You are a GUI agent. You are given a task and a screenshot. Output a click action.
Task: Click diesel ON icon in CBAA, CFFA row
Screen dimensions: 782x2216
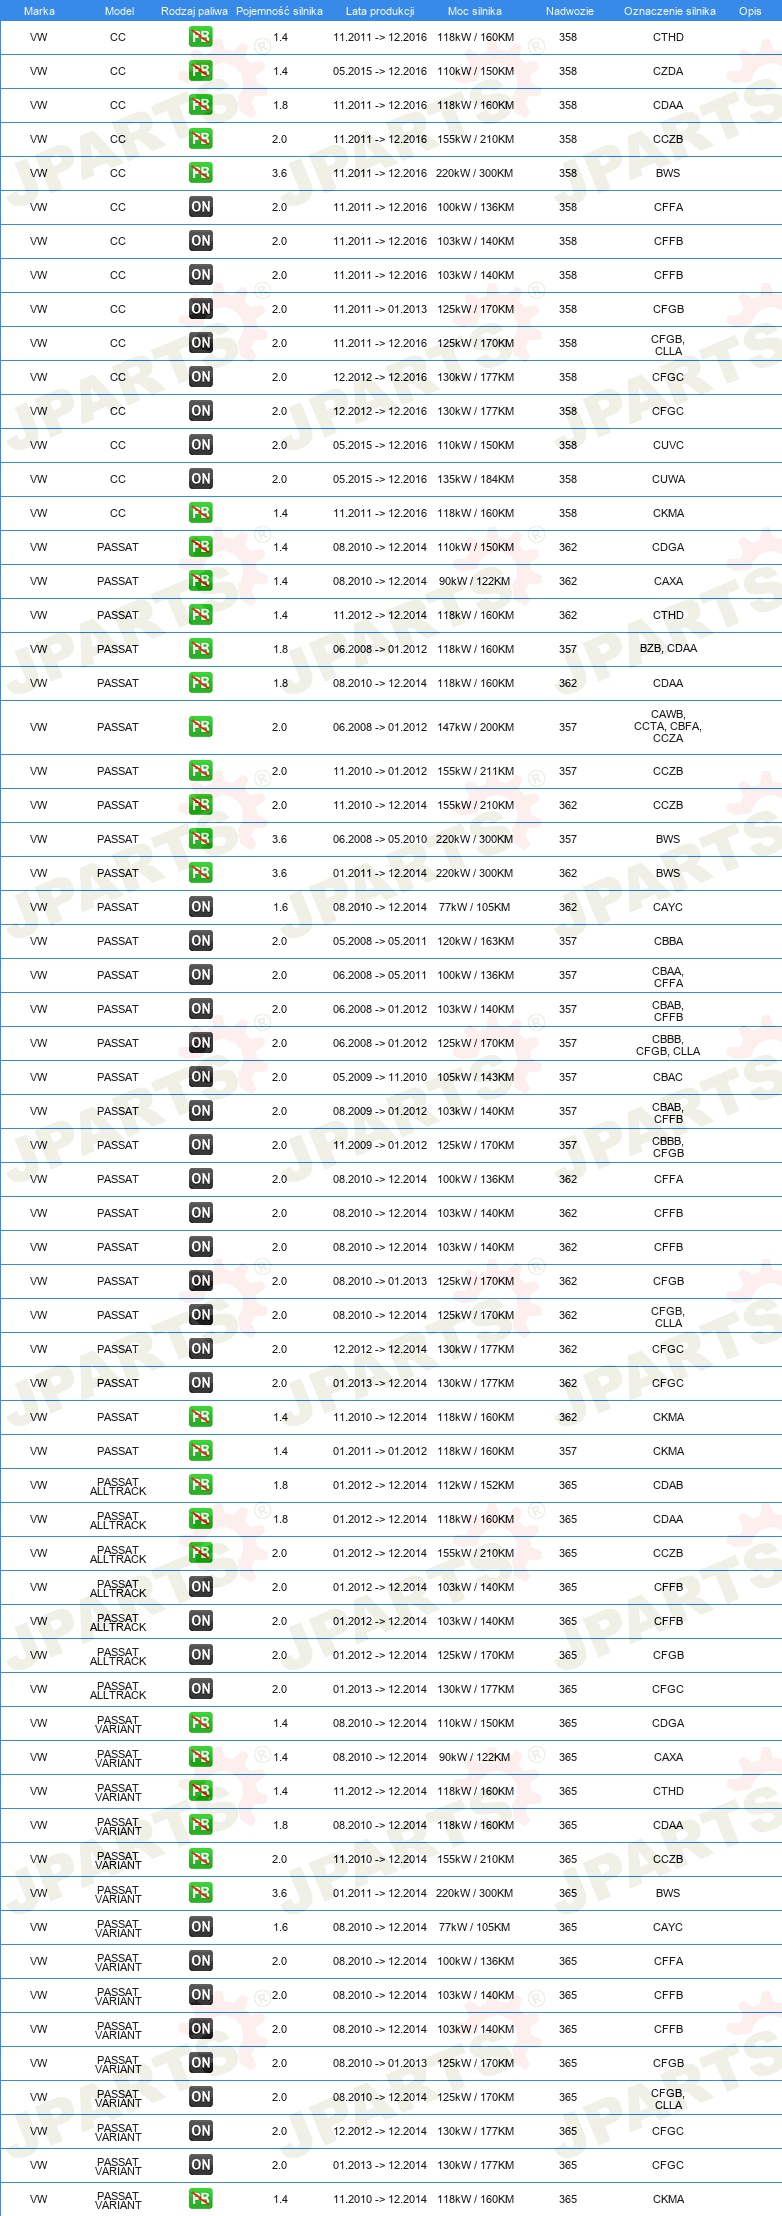201,975
